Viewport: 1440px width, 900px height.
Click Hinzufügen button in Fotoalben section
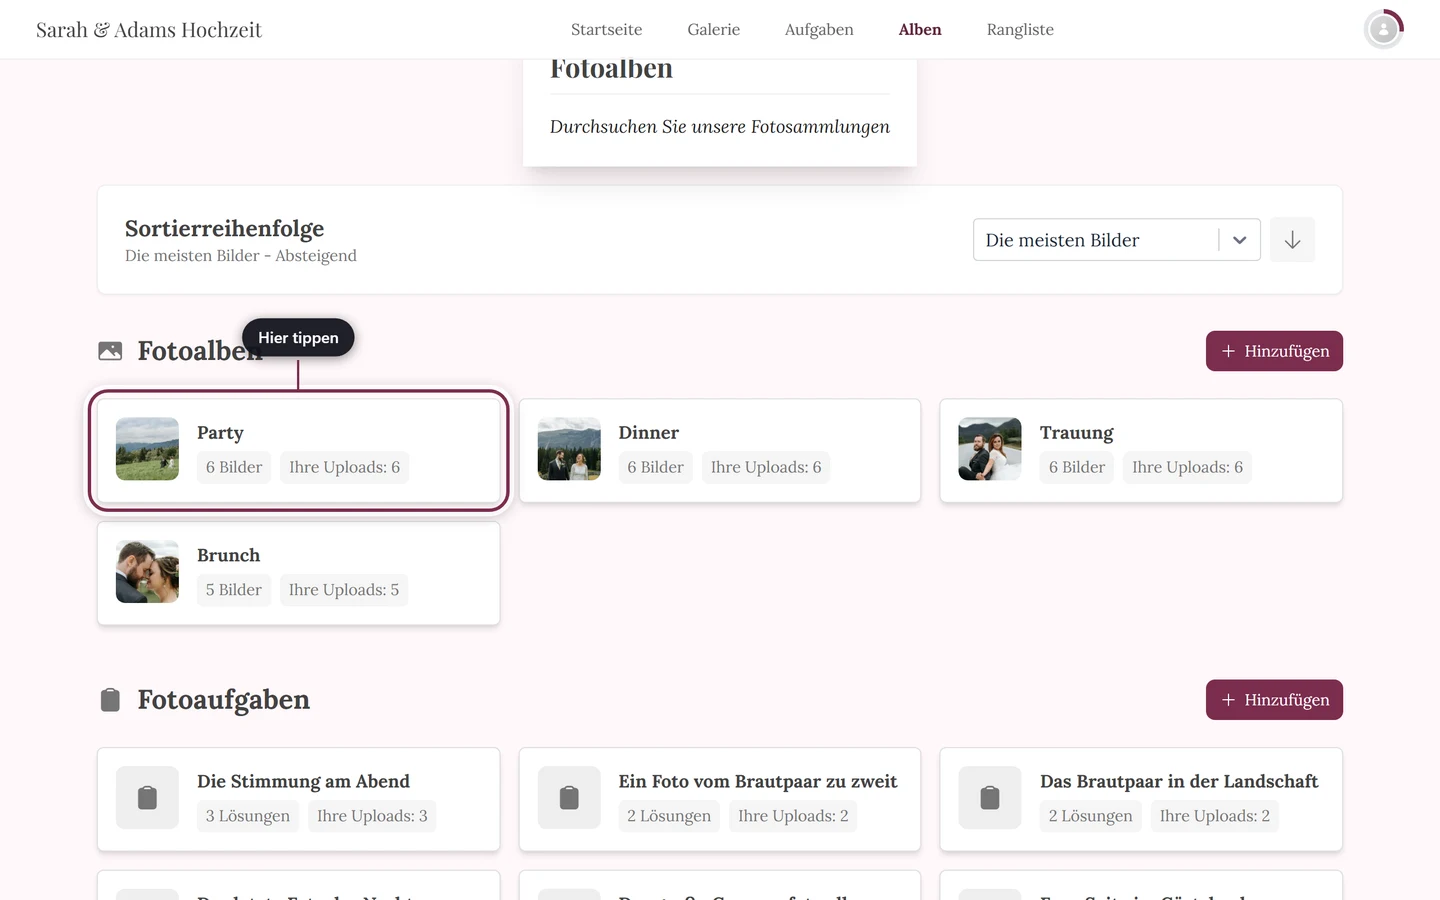[x=1274, y=351]
